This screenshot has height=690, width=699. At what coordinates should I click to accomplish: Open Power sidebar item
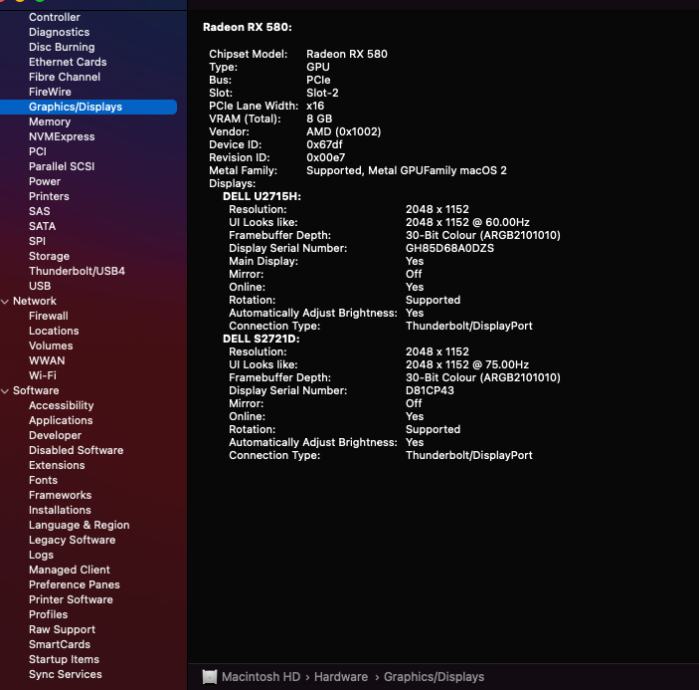[x=45, y=181]
